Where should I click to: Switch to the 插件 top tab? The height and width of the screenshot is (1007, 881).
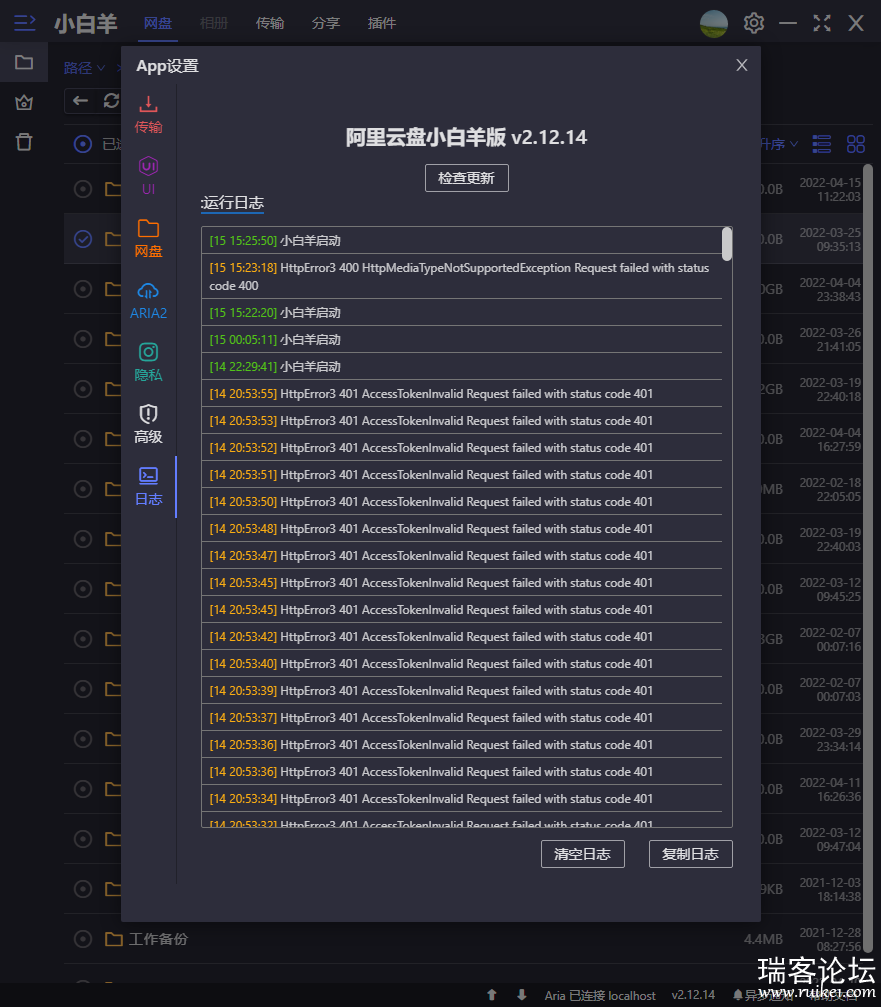381,23
